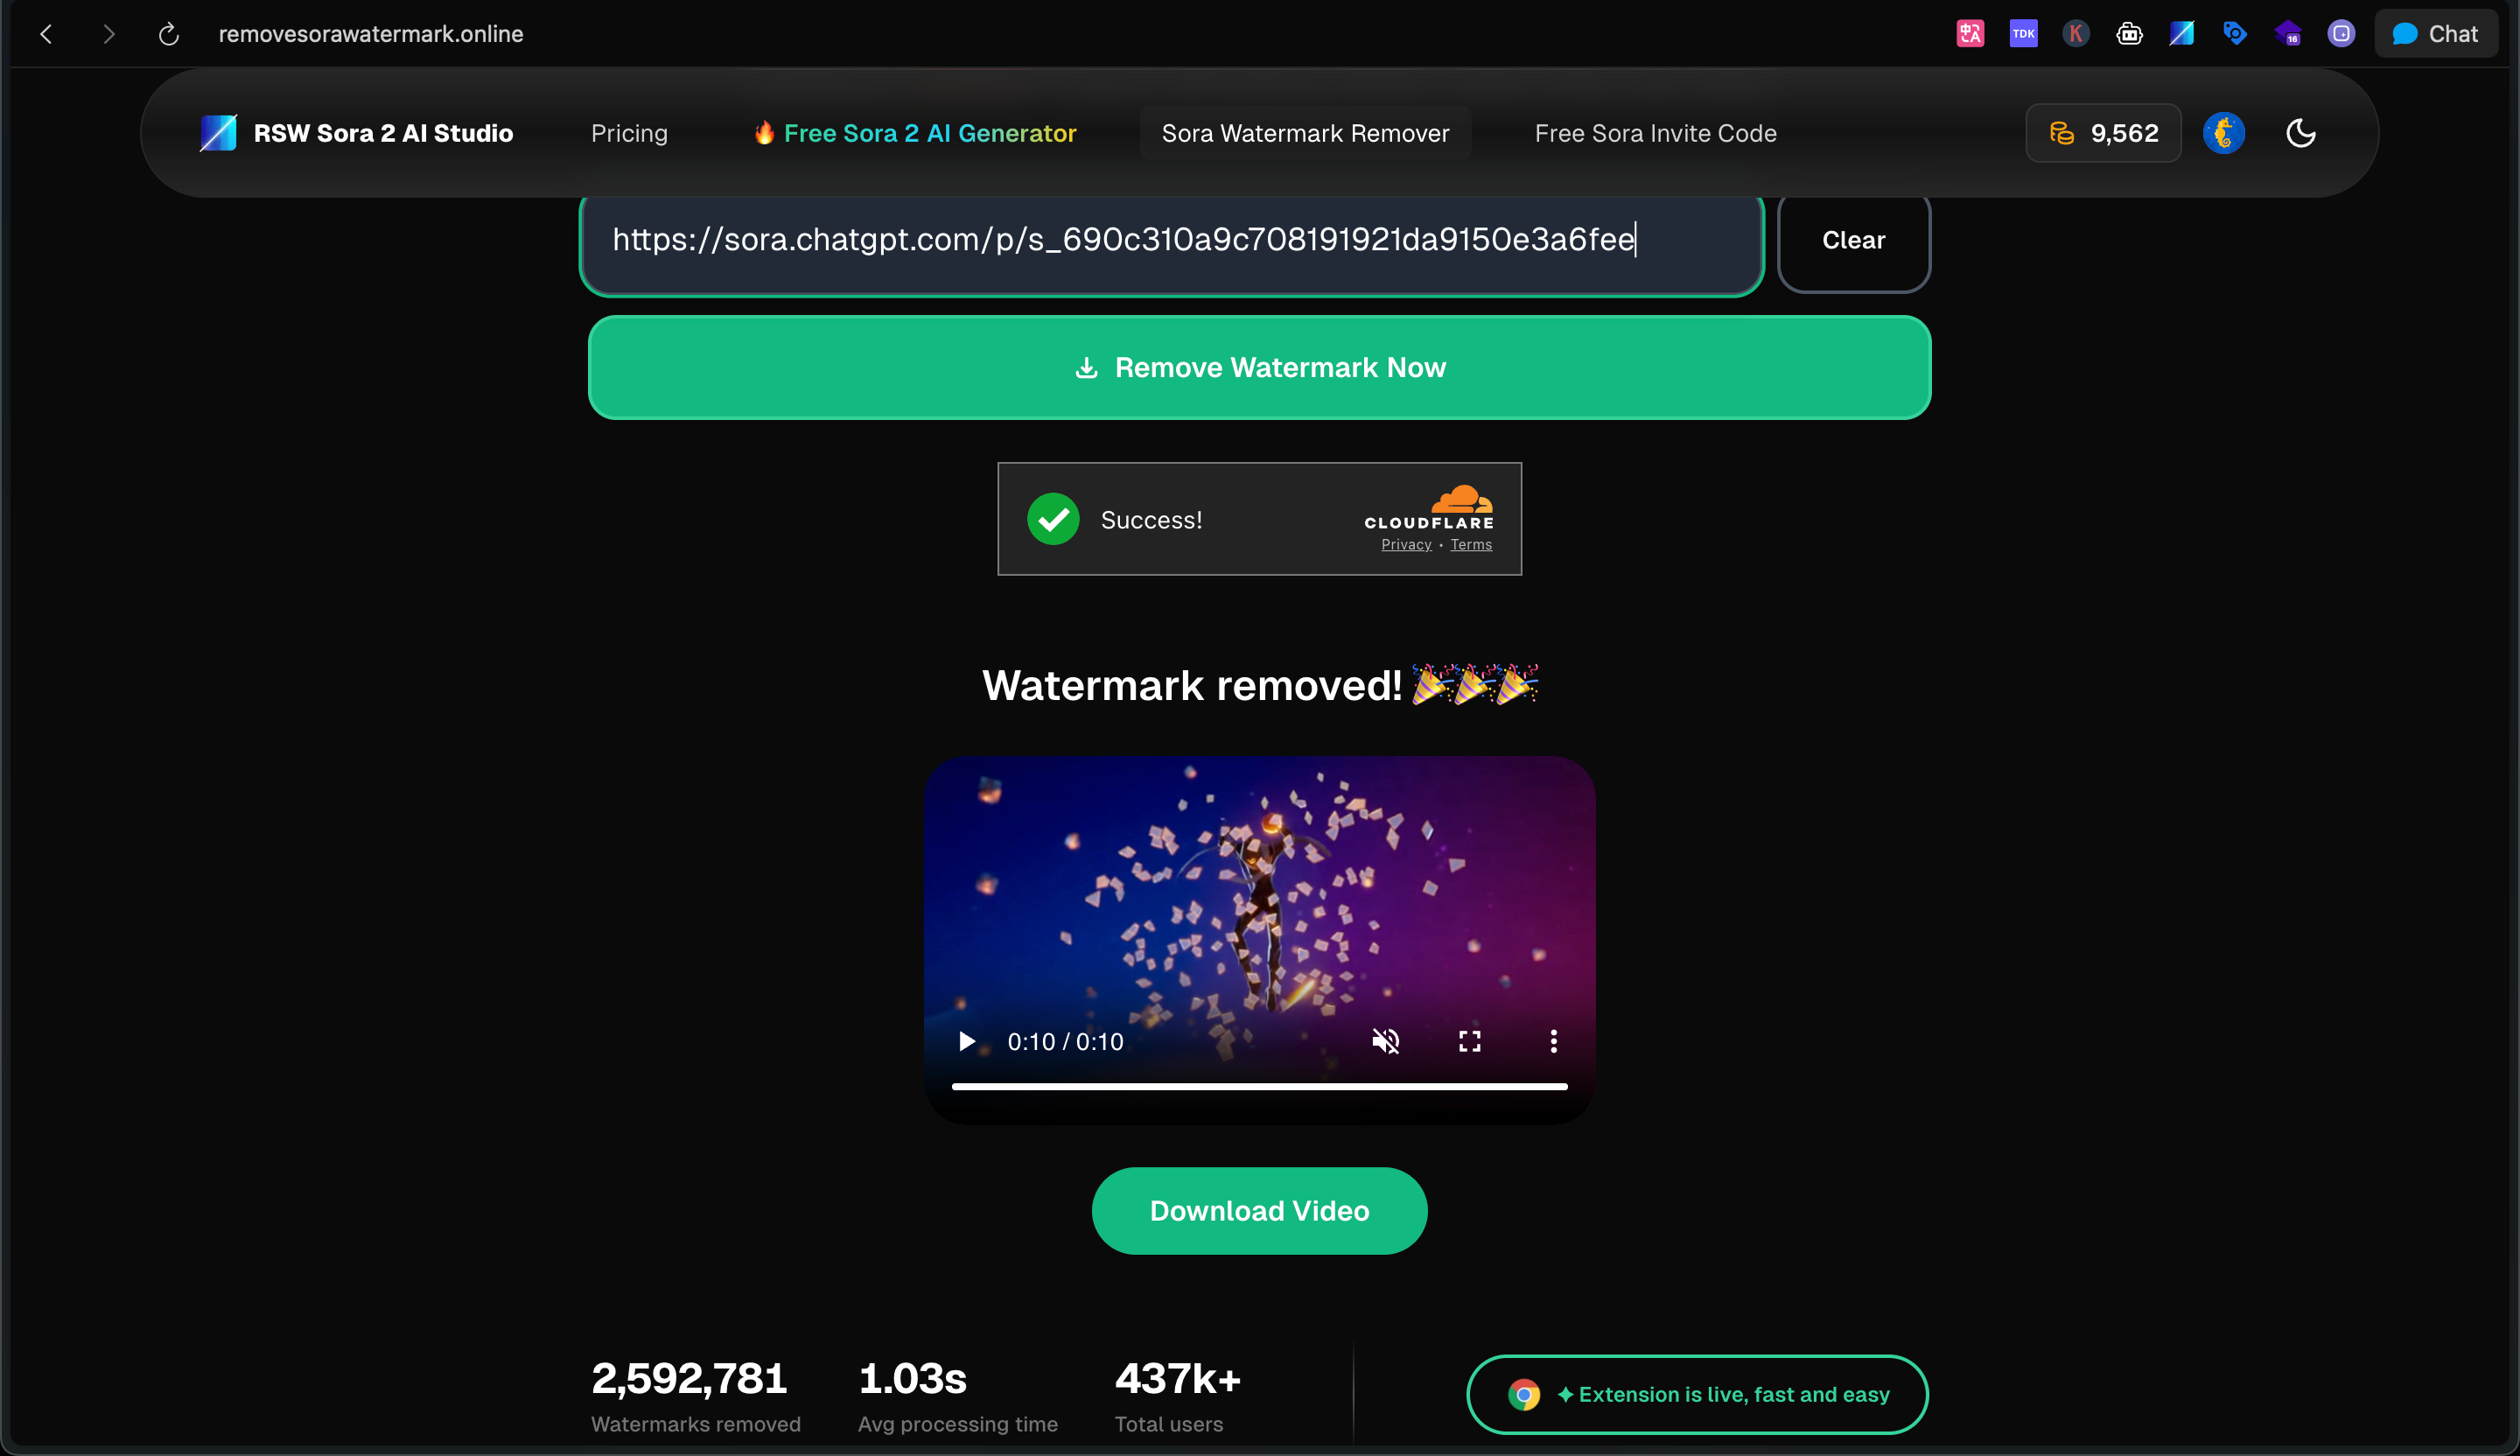Play the watermark-removed video

pyautogui.click(x=966, y=1041)
